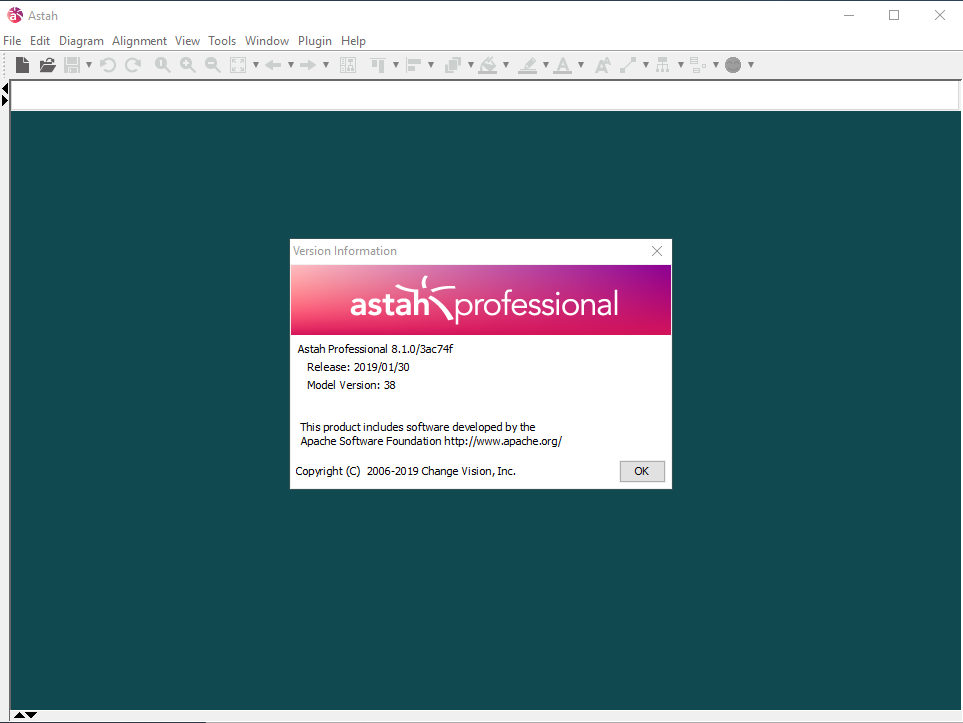Click the New file icon
Image resolution: width=963 pixels, height=723 pixels.
(x=23, y=64)
